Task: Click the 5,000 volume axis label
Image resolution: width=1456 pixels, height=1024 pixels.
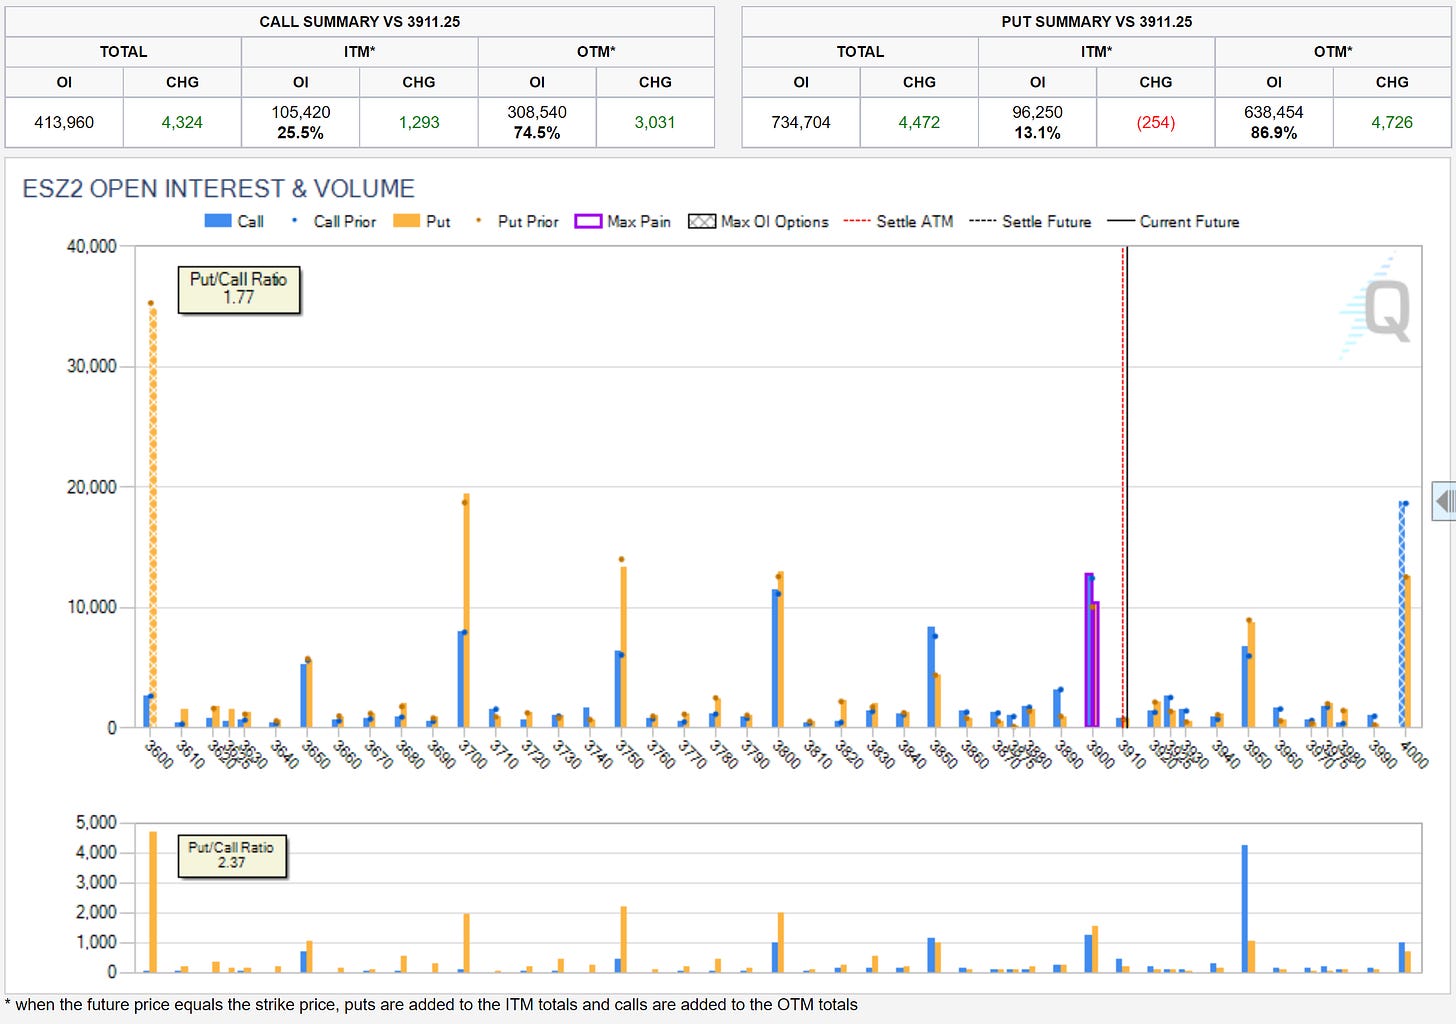Action: (x=96, y=822)
